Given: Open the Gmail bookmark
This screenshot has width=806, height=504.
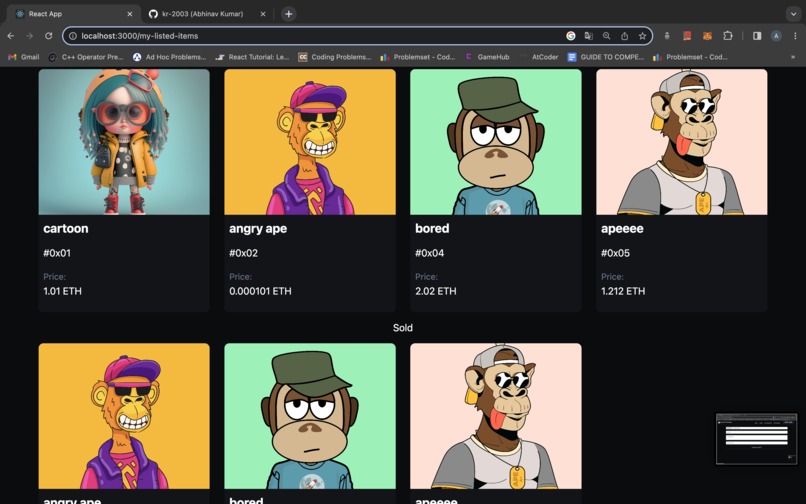Looking at the screenshot, I should 24,57.
